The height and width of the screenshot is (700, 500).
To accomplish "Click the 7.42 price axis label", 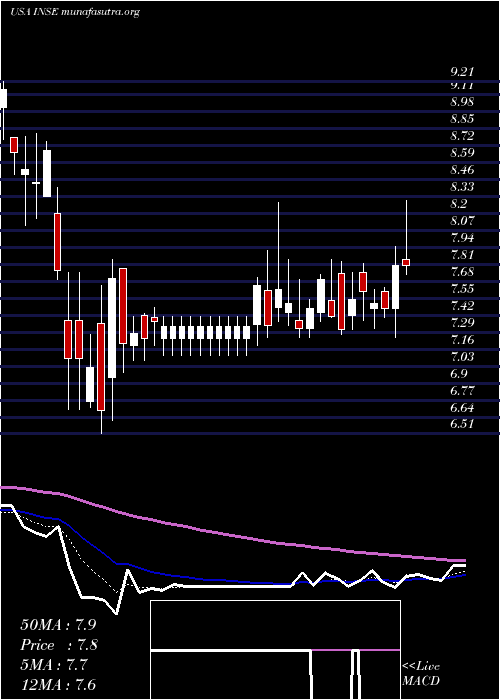I will tap(462, 305).
